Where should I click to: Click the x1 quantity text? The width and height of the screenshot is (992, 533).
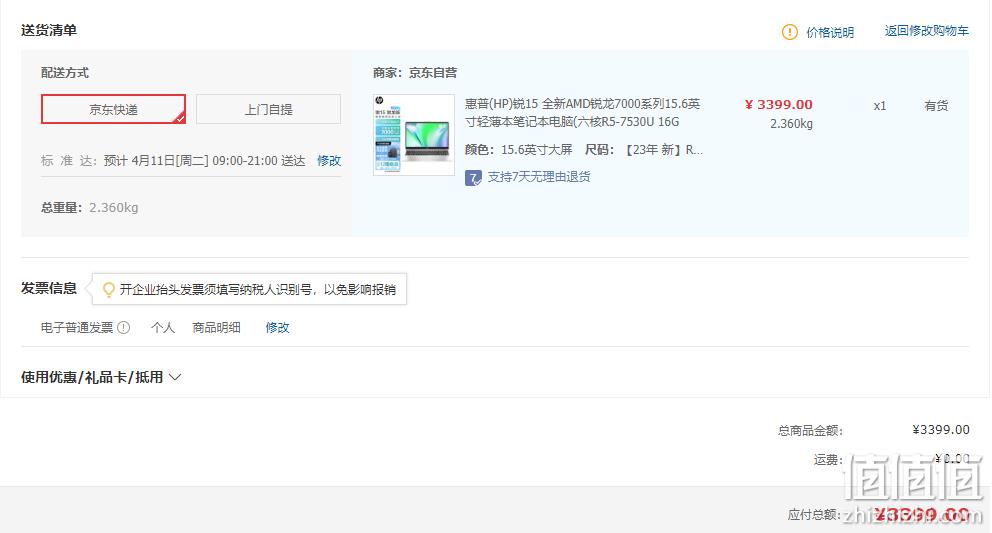click(879, 106)
